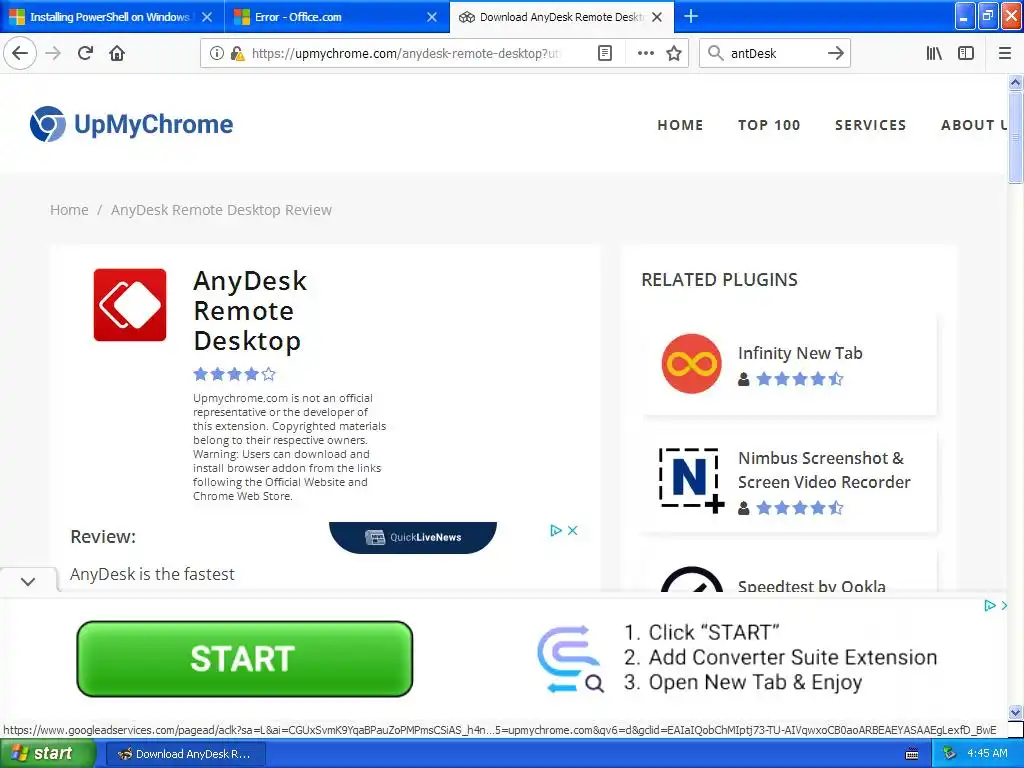
Task: Click the "Add Converter Suite Extension" ad text
Action: click(793, 657)
